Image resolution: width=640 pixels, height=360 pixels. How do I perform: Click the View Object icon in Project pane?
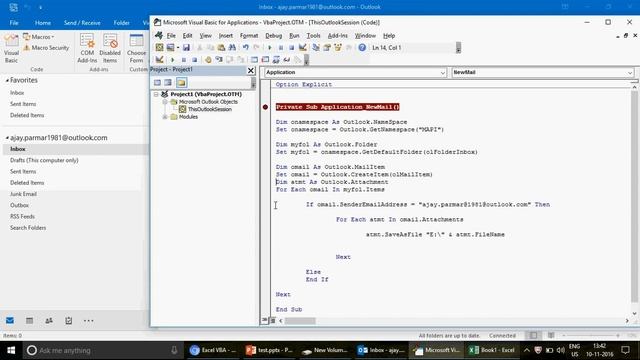click(168, 83)
